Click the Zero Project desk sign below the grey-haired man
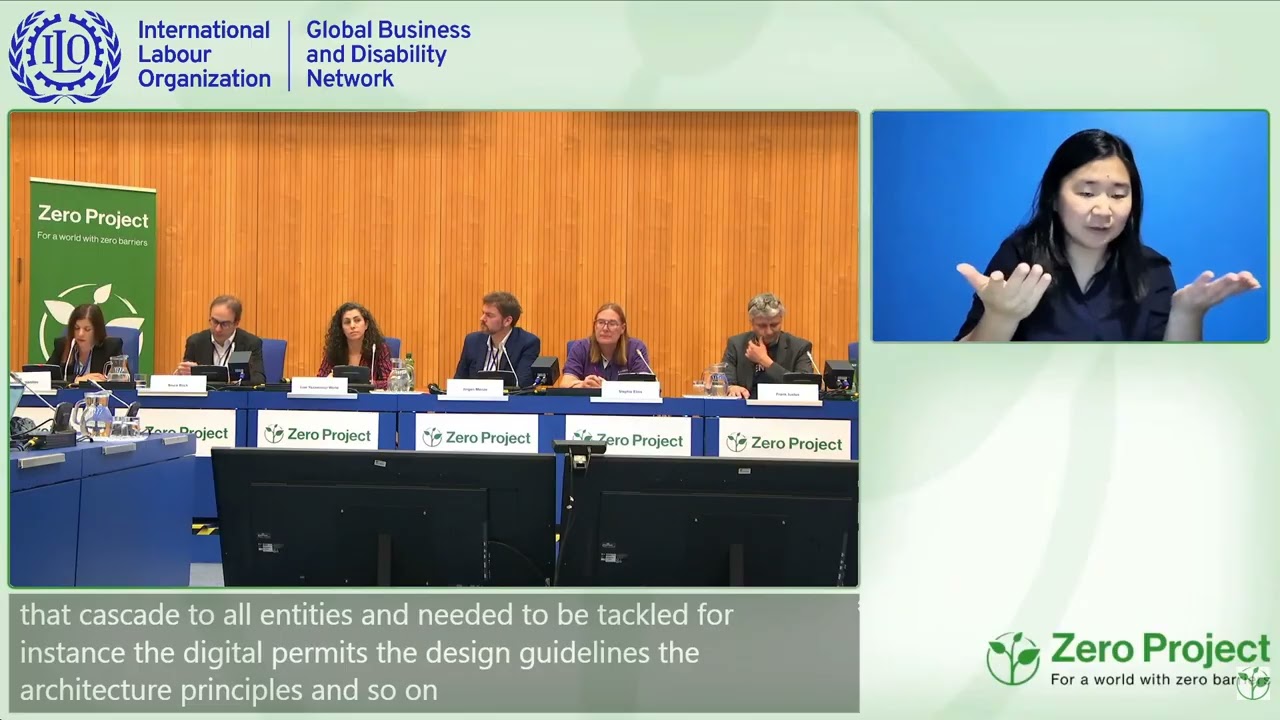The width and height of the screenshot is (1280, 720). click(785, 441)
